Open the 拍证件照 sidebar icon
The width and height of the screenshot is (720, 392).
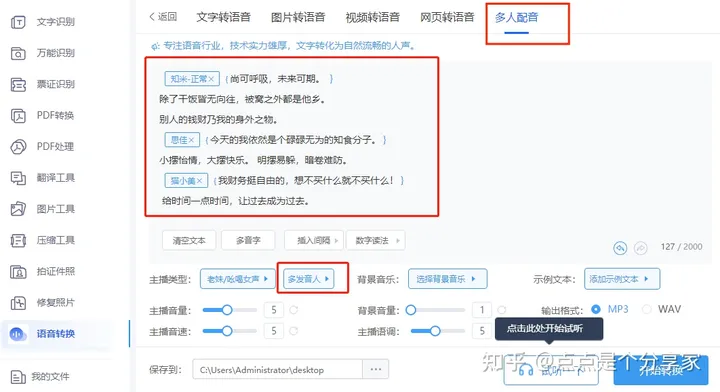click(x=18, y=272)
